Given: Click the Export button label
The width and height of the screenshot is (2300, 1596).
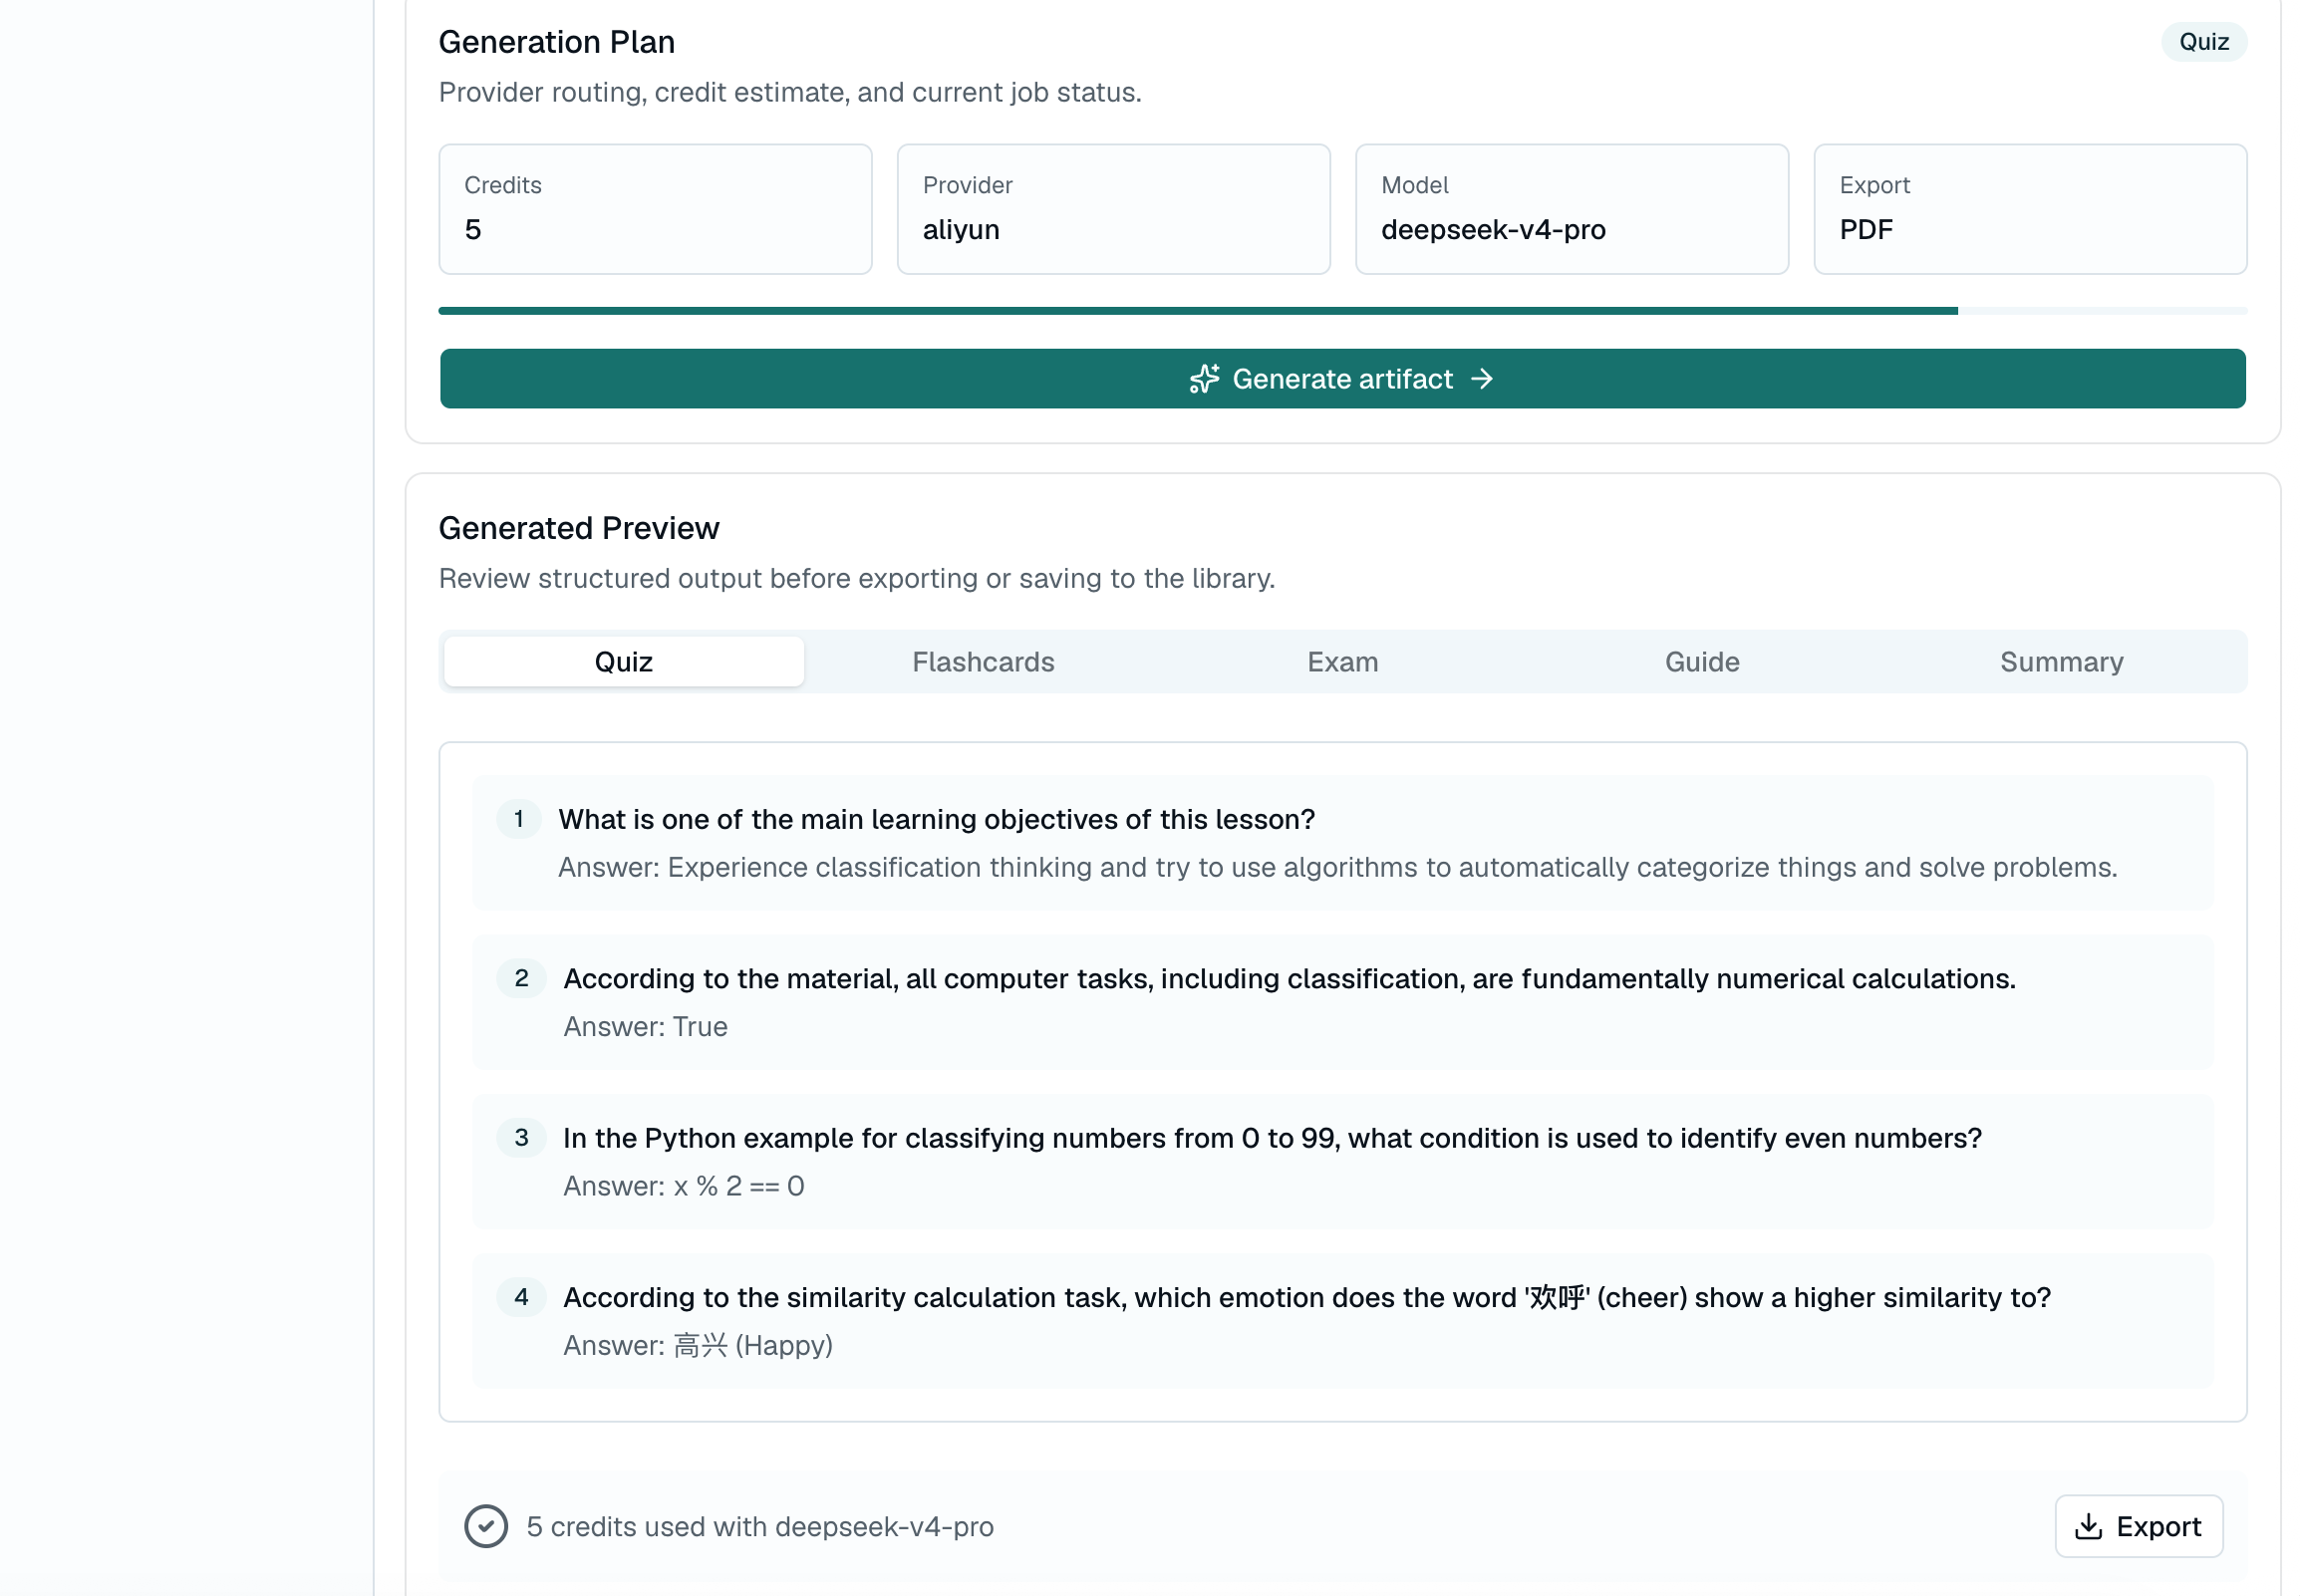Looking at the screenshot, I should (x=2159, y=1526).
